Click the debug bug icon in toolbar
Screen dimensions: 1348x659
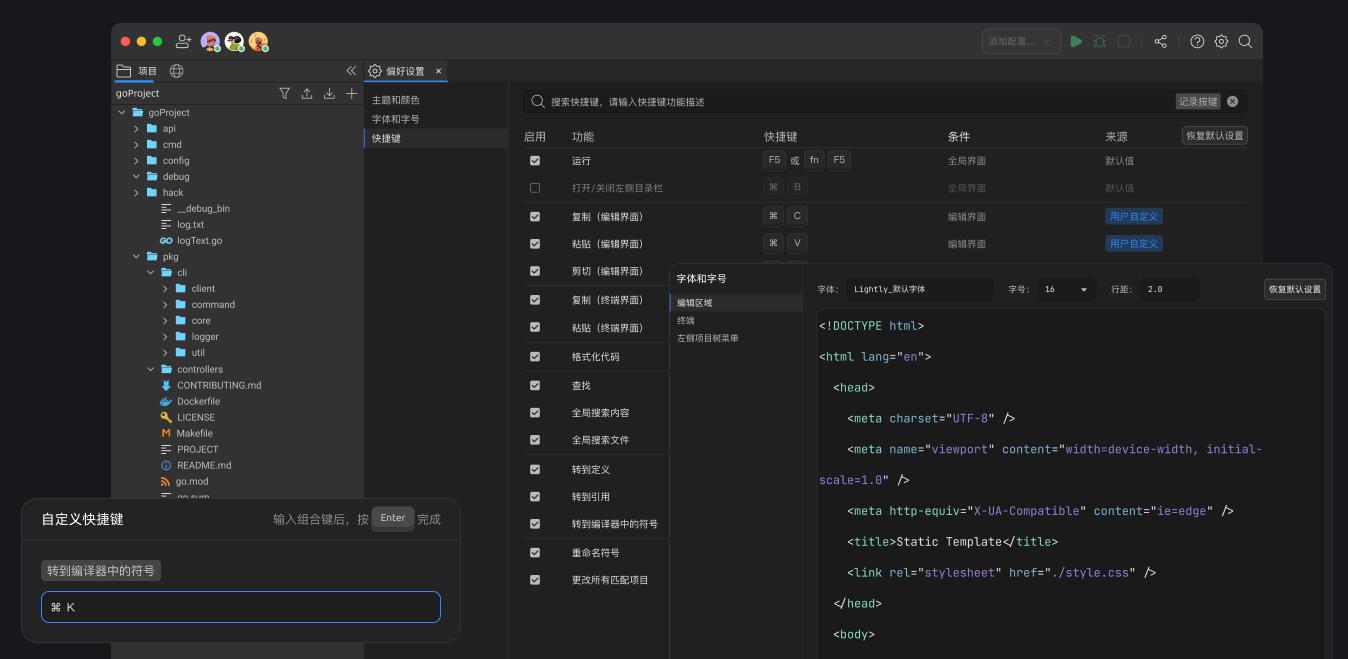[1100, 42]
